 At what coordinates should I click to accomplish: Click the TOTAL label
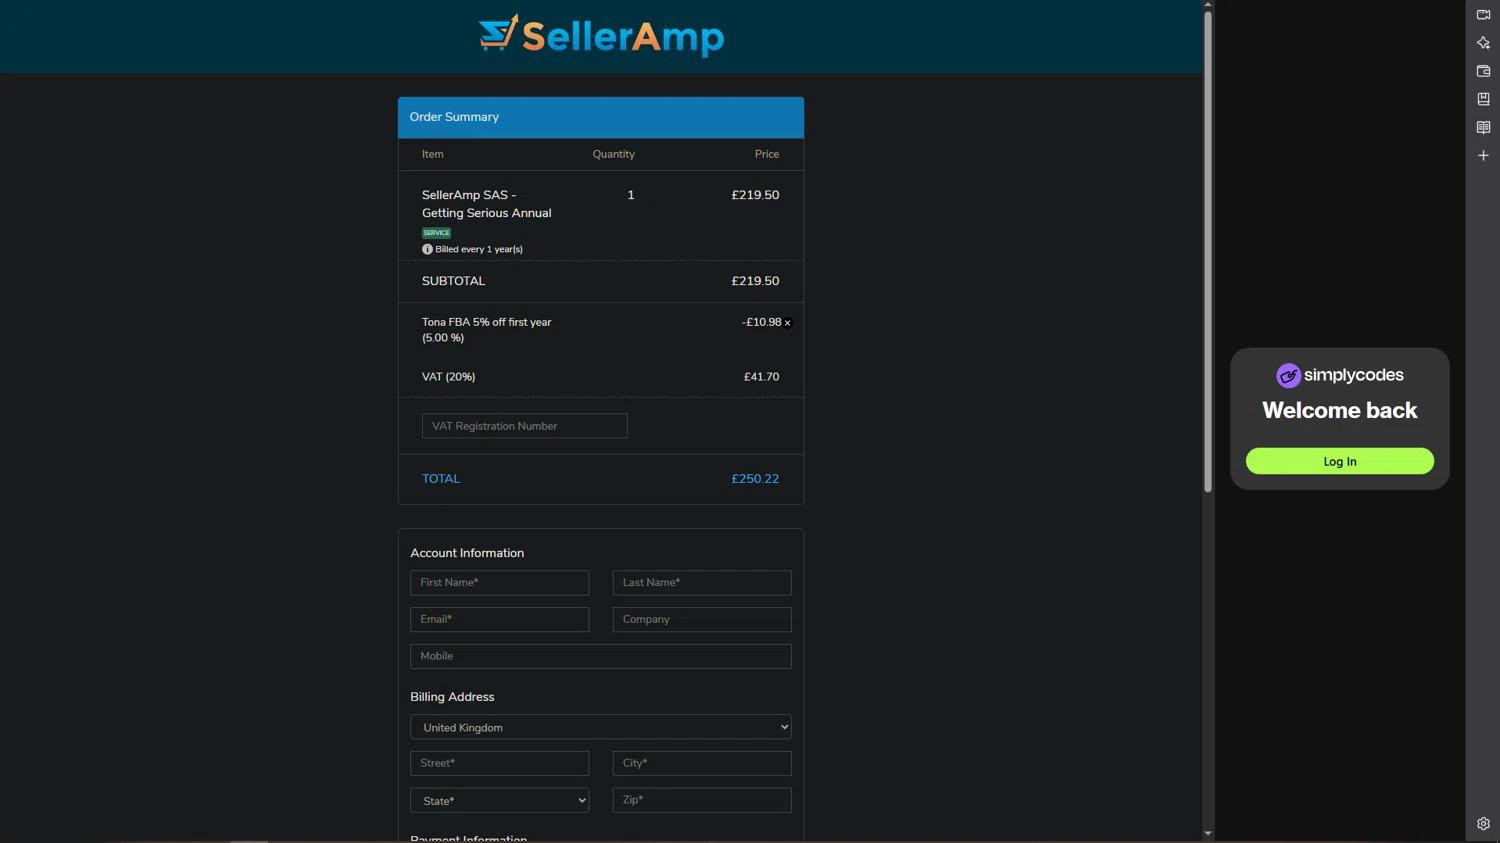tap(441, 479)
